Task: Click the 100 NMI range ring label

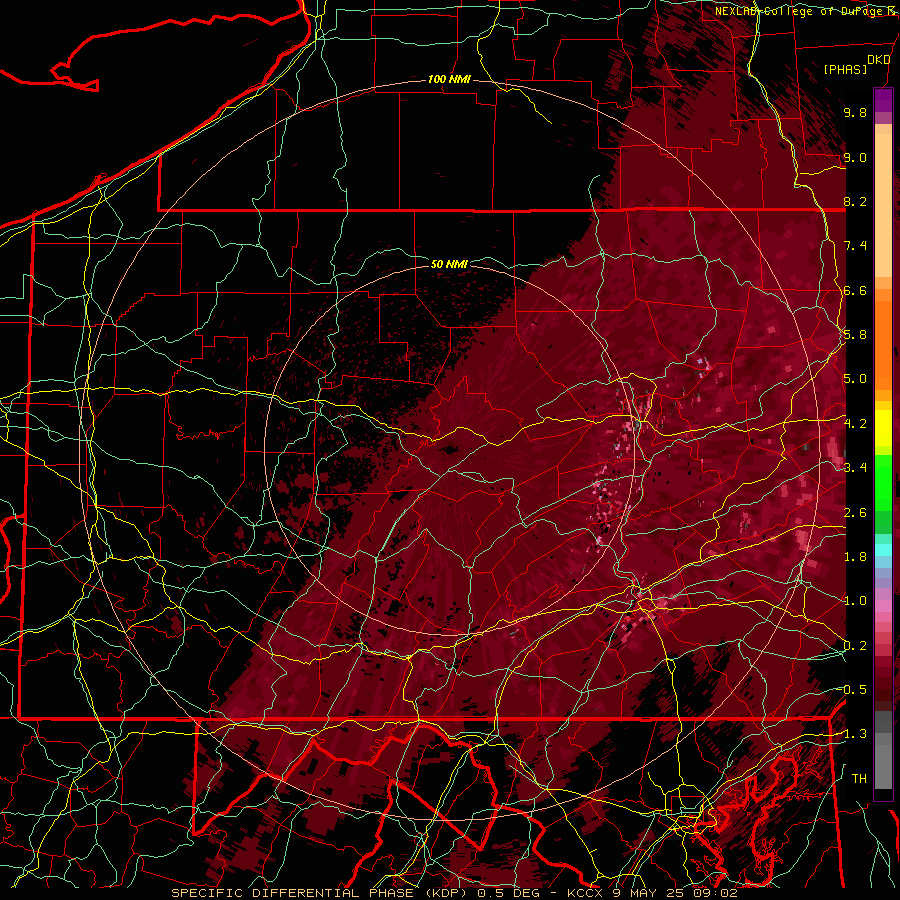Action: (449, 79)
